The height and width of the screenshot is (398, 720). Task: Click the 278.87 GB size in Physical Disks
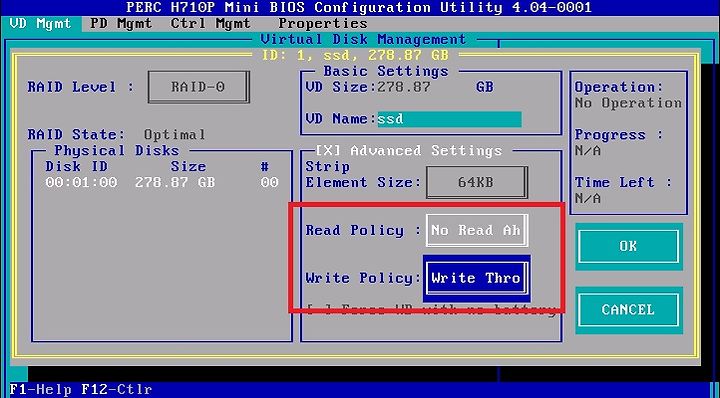[175, 182]
